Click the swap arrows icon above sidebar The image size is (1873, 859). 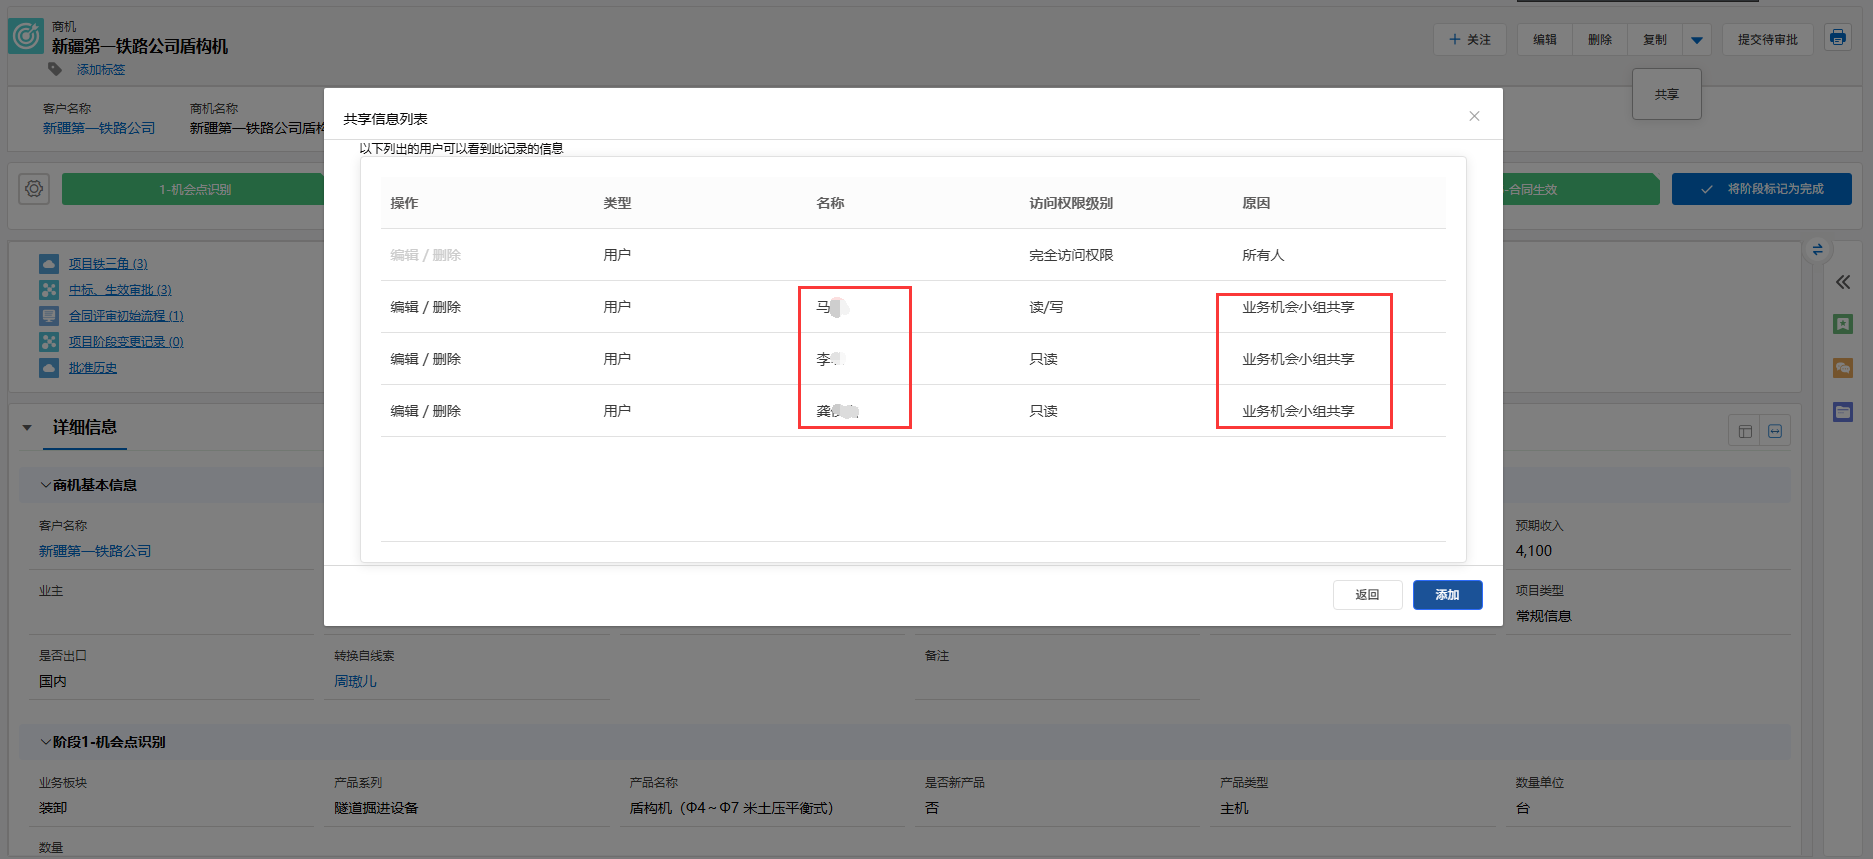pyautogui.click(x=1817, y=250)
